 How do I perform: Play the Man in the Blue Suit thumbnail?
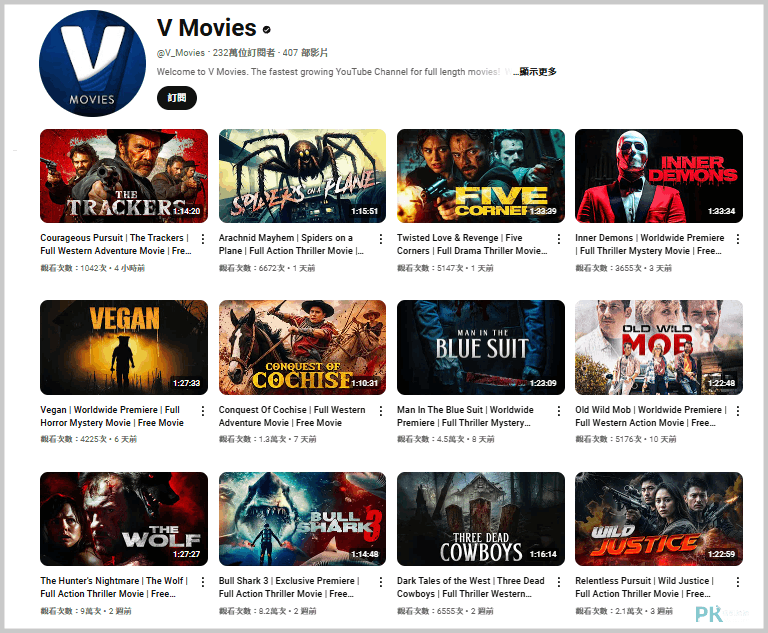[480, 347]
